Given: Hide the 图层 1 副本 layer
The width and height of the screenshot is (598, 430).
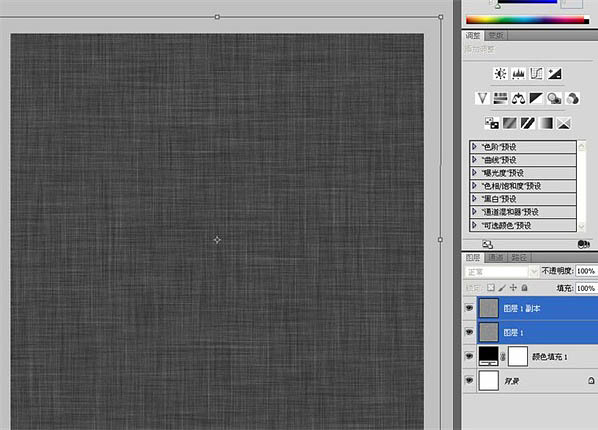Looking at the screenshot, I should (469, 308).
